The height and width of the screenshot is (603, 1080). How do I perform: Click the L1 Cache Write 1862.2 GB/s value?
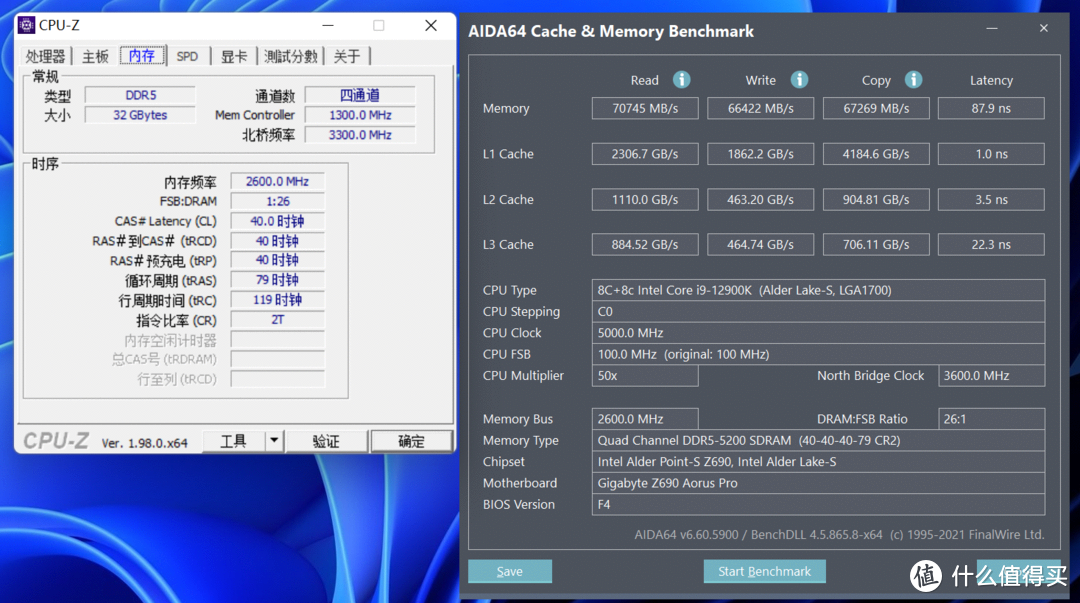pyautogui.click(x=760, y=154)
